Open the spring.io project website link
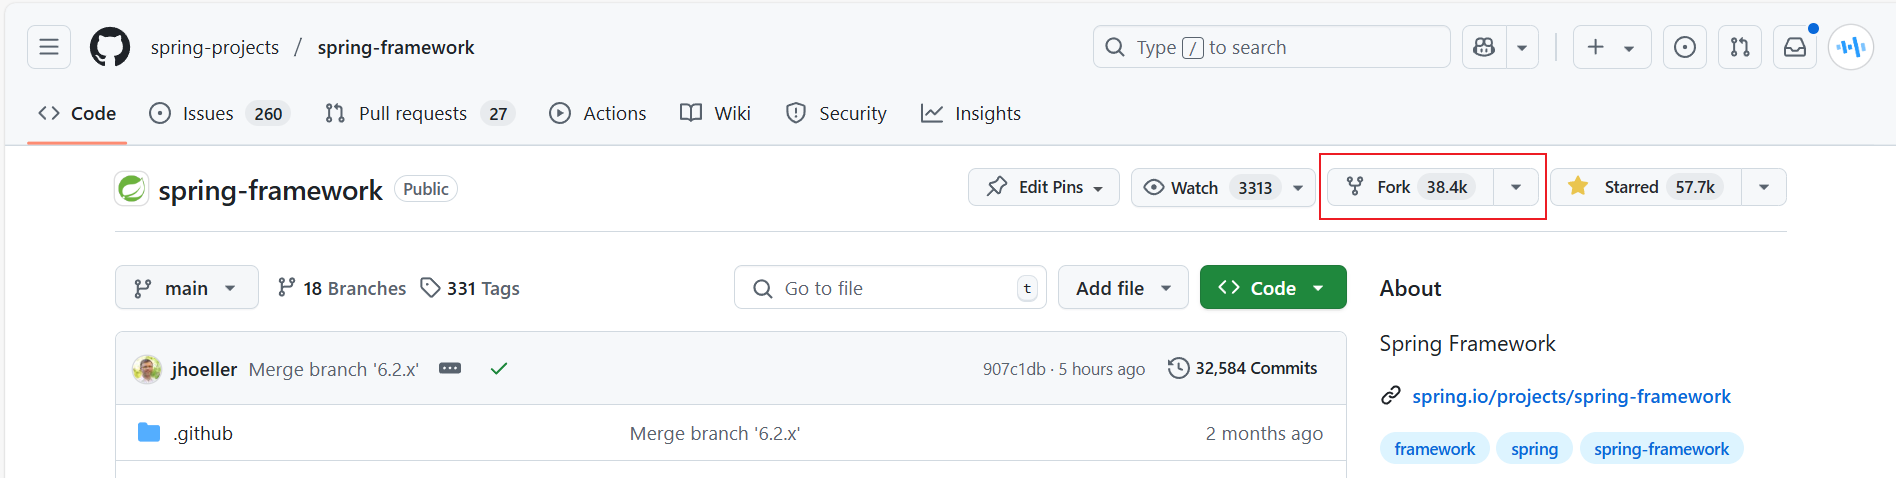This screenshot has width=1896, height=478. click(1570, 396)
